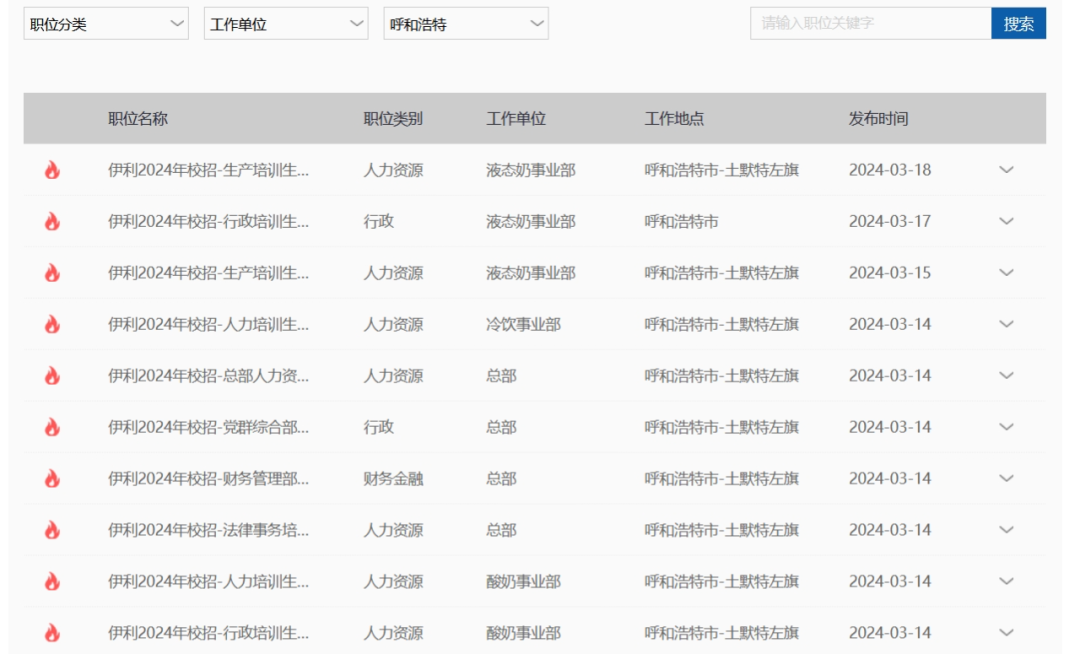The image size is (1080, 654).
Task: Open the 生产培训生 job posted 2024-03-18
Action: [x=208, y=170]
